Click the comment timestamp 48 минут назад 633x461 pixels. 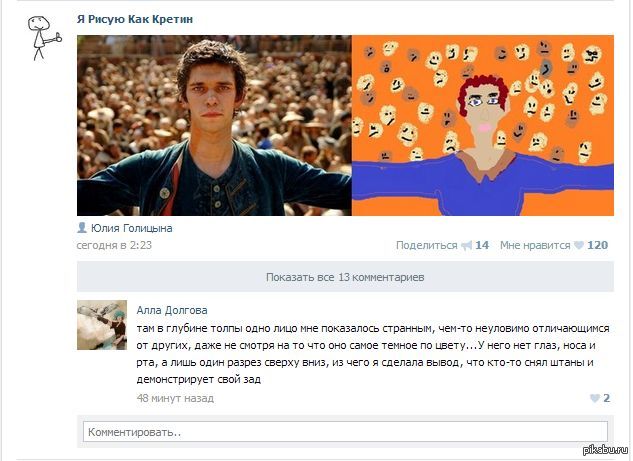pos(175,398)
